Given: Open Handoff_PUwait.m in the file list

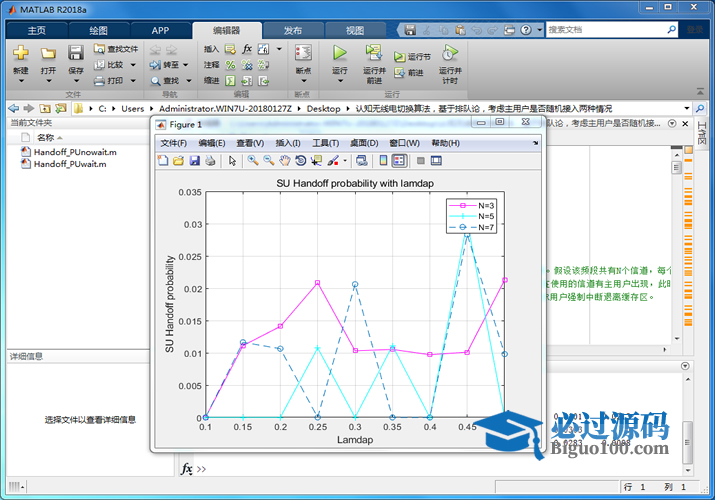Looking at the screenshot, I should [74, 164].
